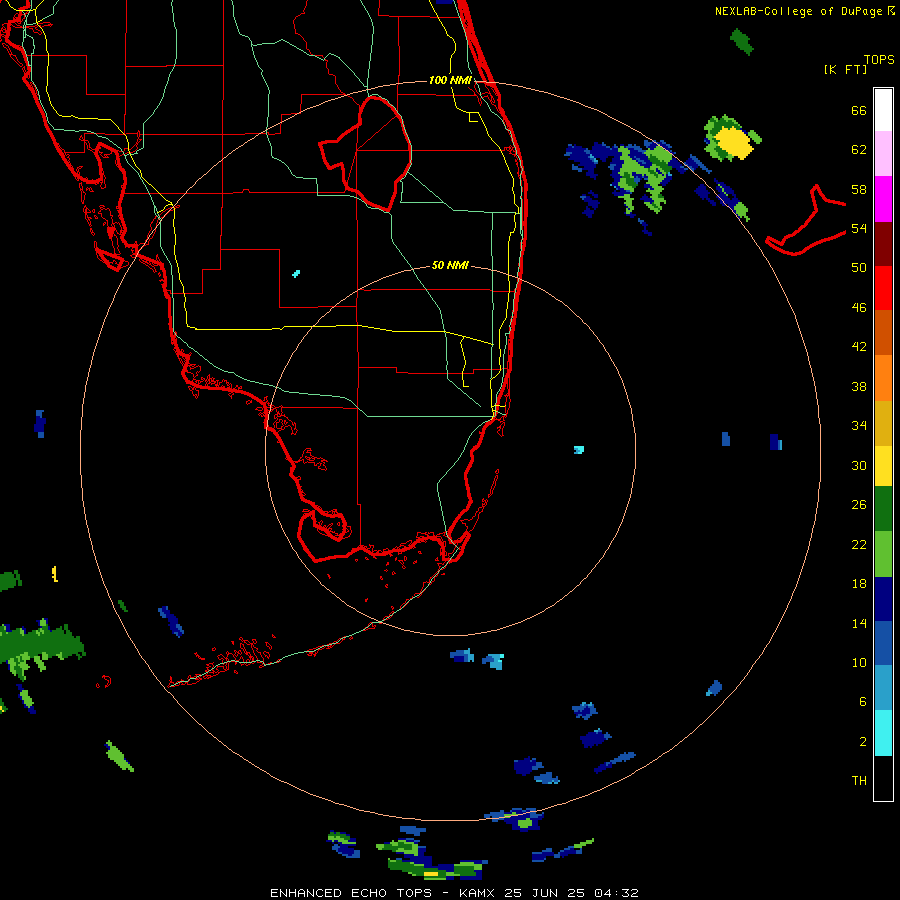This screenshot has height=900, width=900.
Task: Select the dark red swatch between 54 and 50
Action: (883, 244)
